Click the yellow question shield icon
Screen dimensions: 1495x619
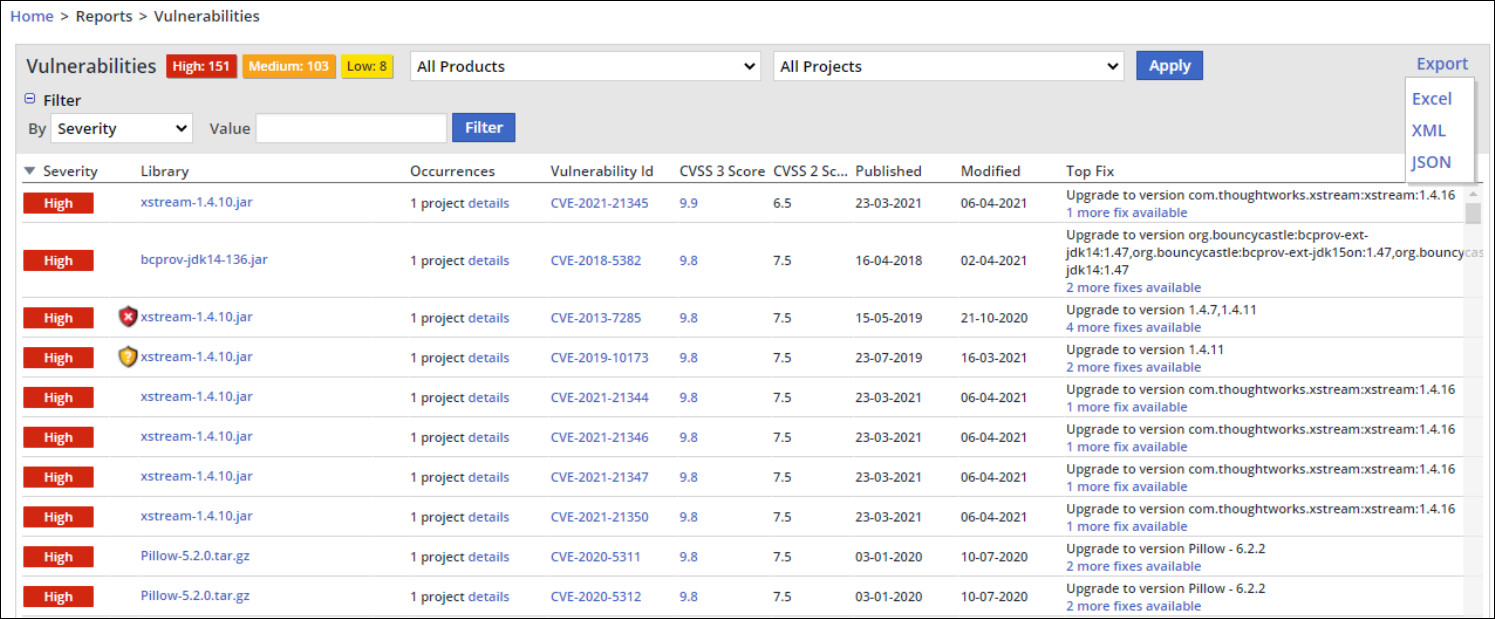tap(128, 357)
